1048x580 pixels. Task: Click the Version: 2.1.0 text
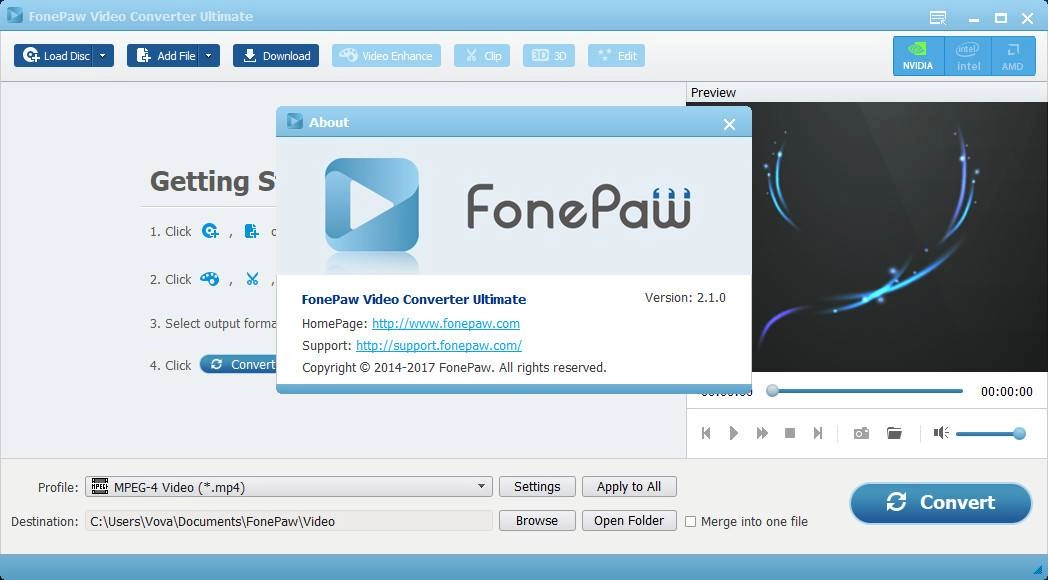tap(685, 297)
